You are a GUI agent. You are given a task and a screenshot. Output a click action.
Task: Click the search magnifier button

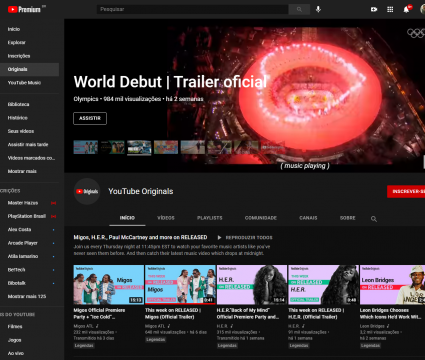pos(299,9)
